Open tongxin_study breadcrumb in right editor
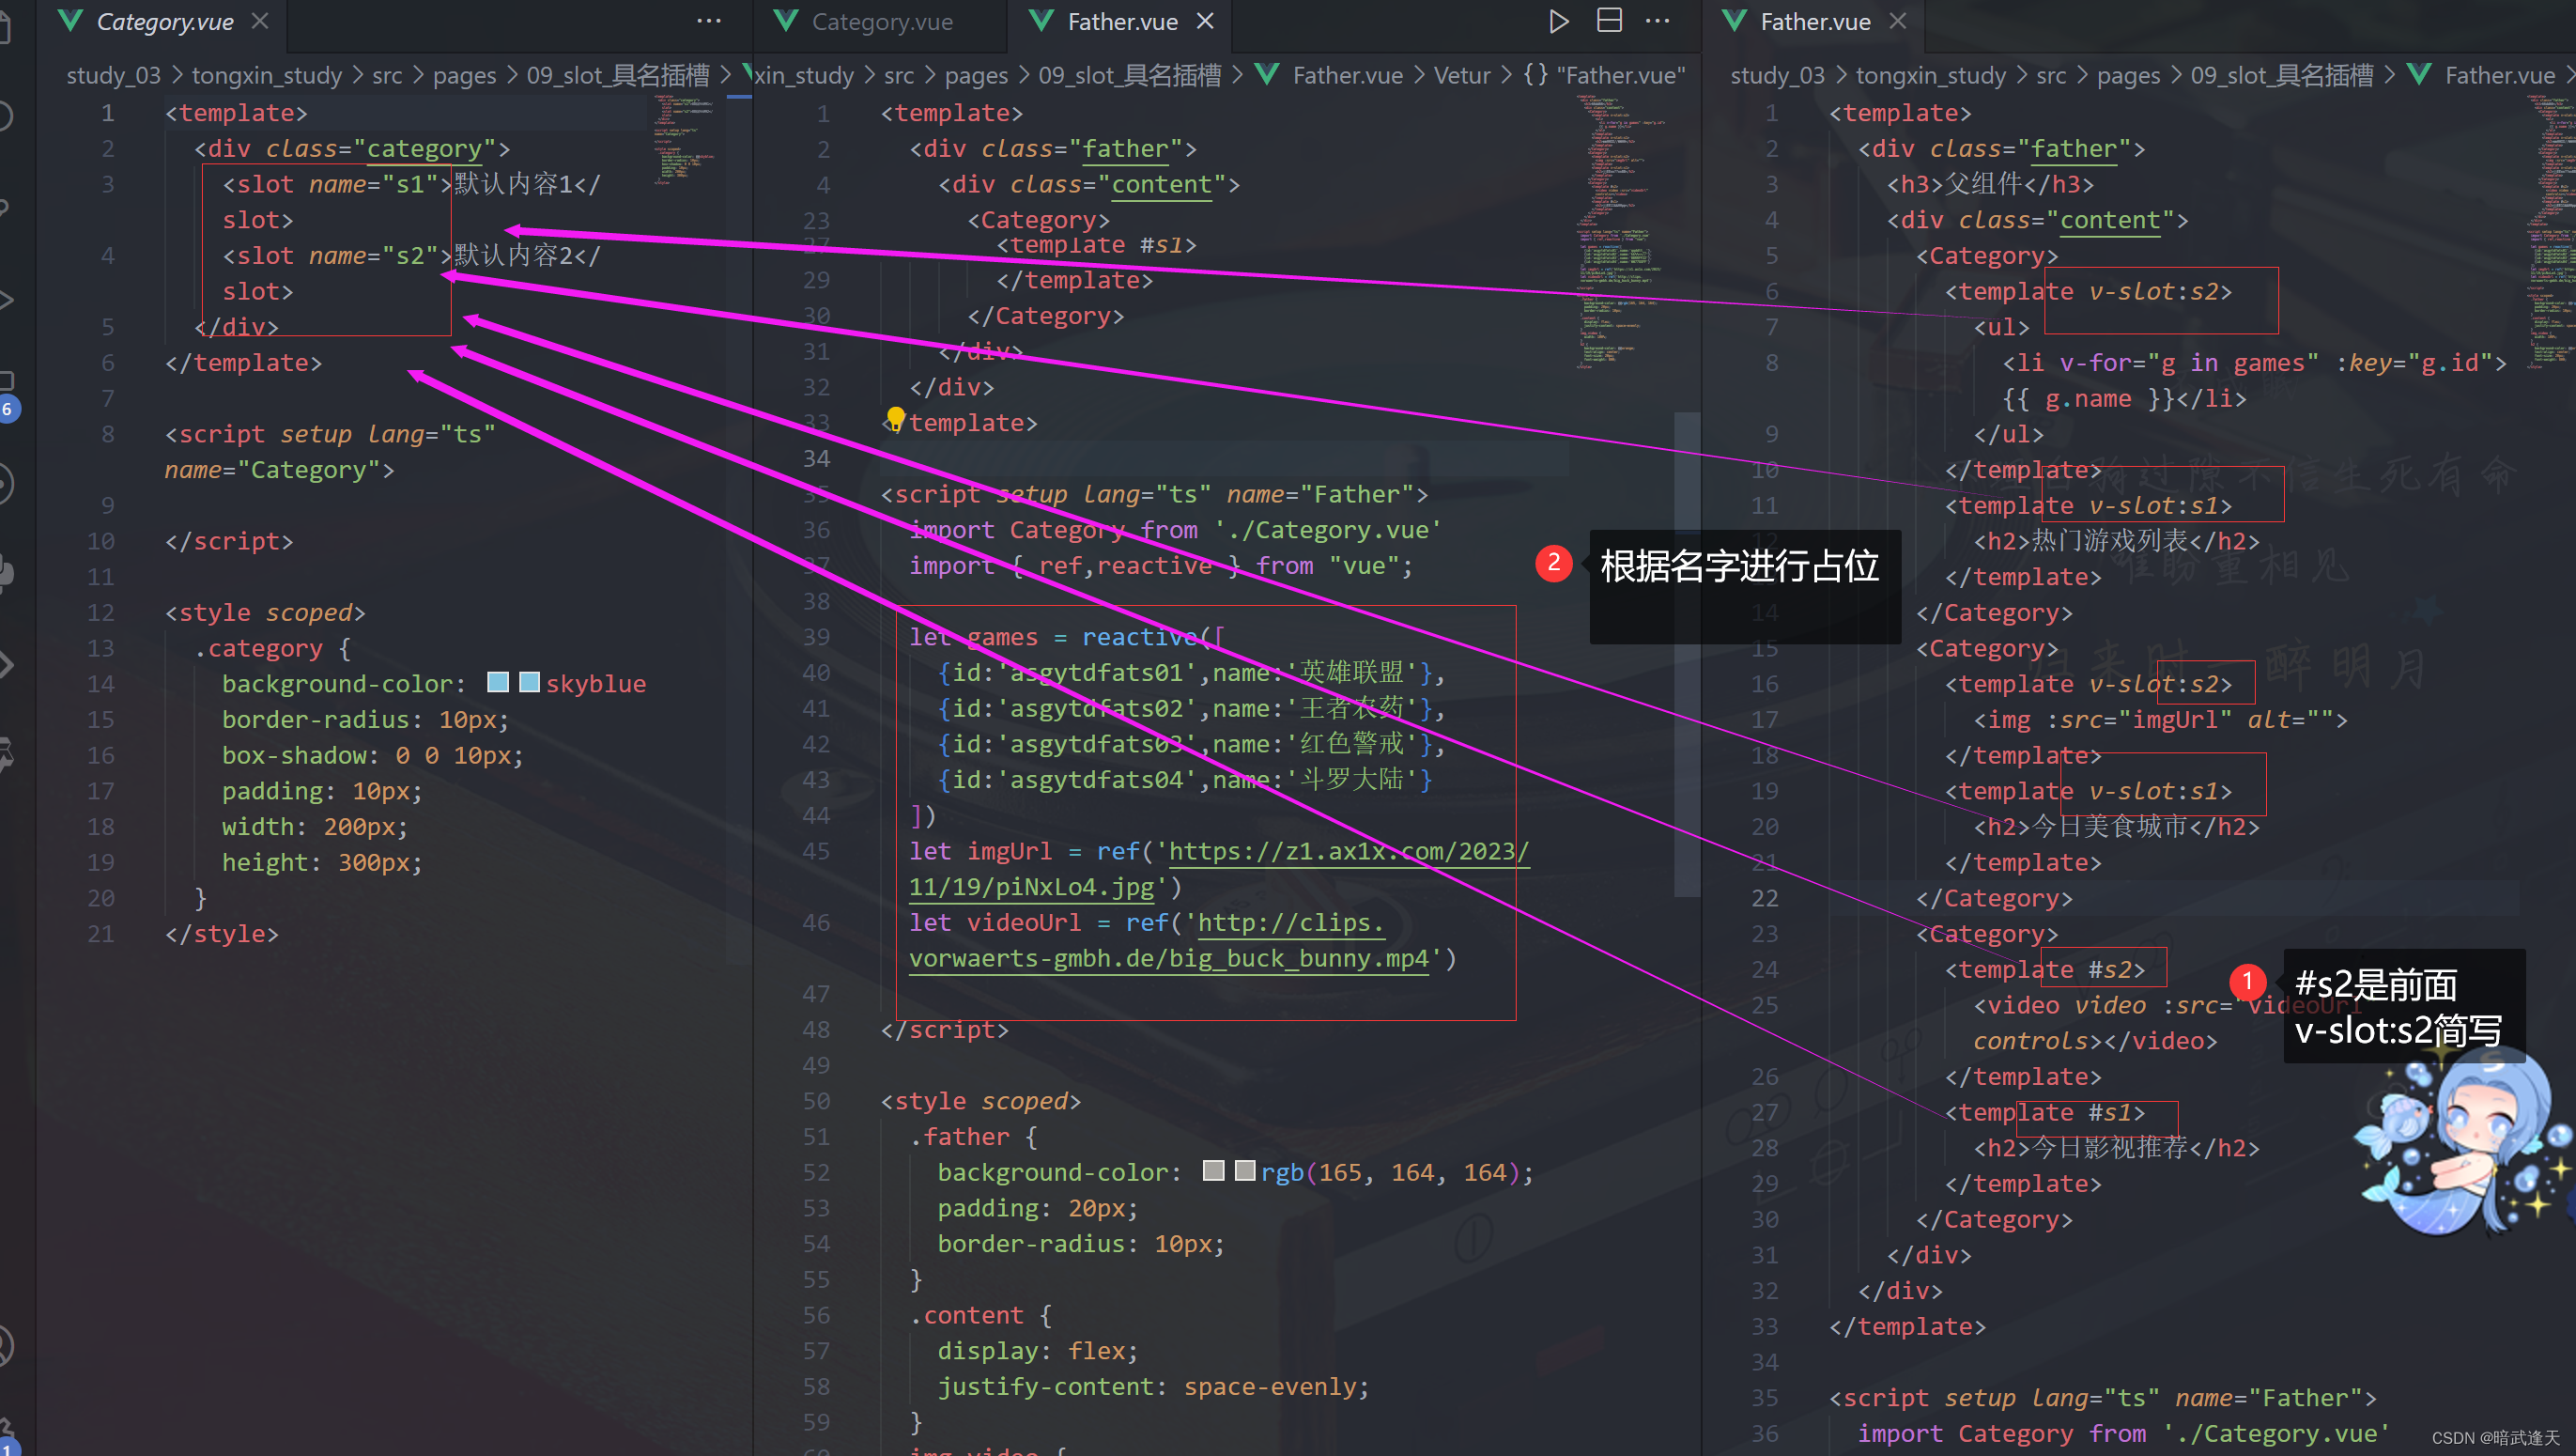The height and width of the screenshot is (1456, 2576). [x=1931, y=76]
